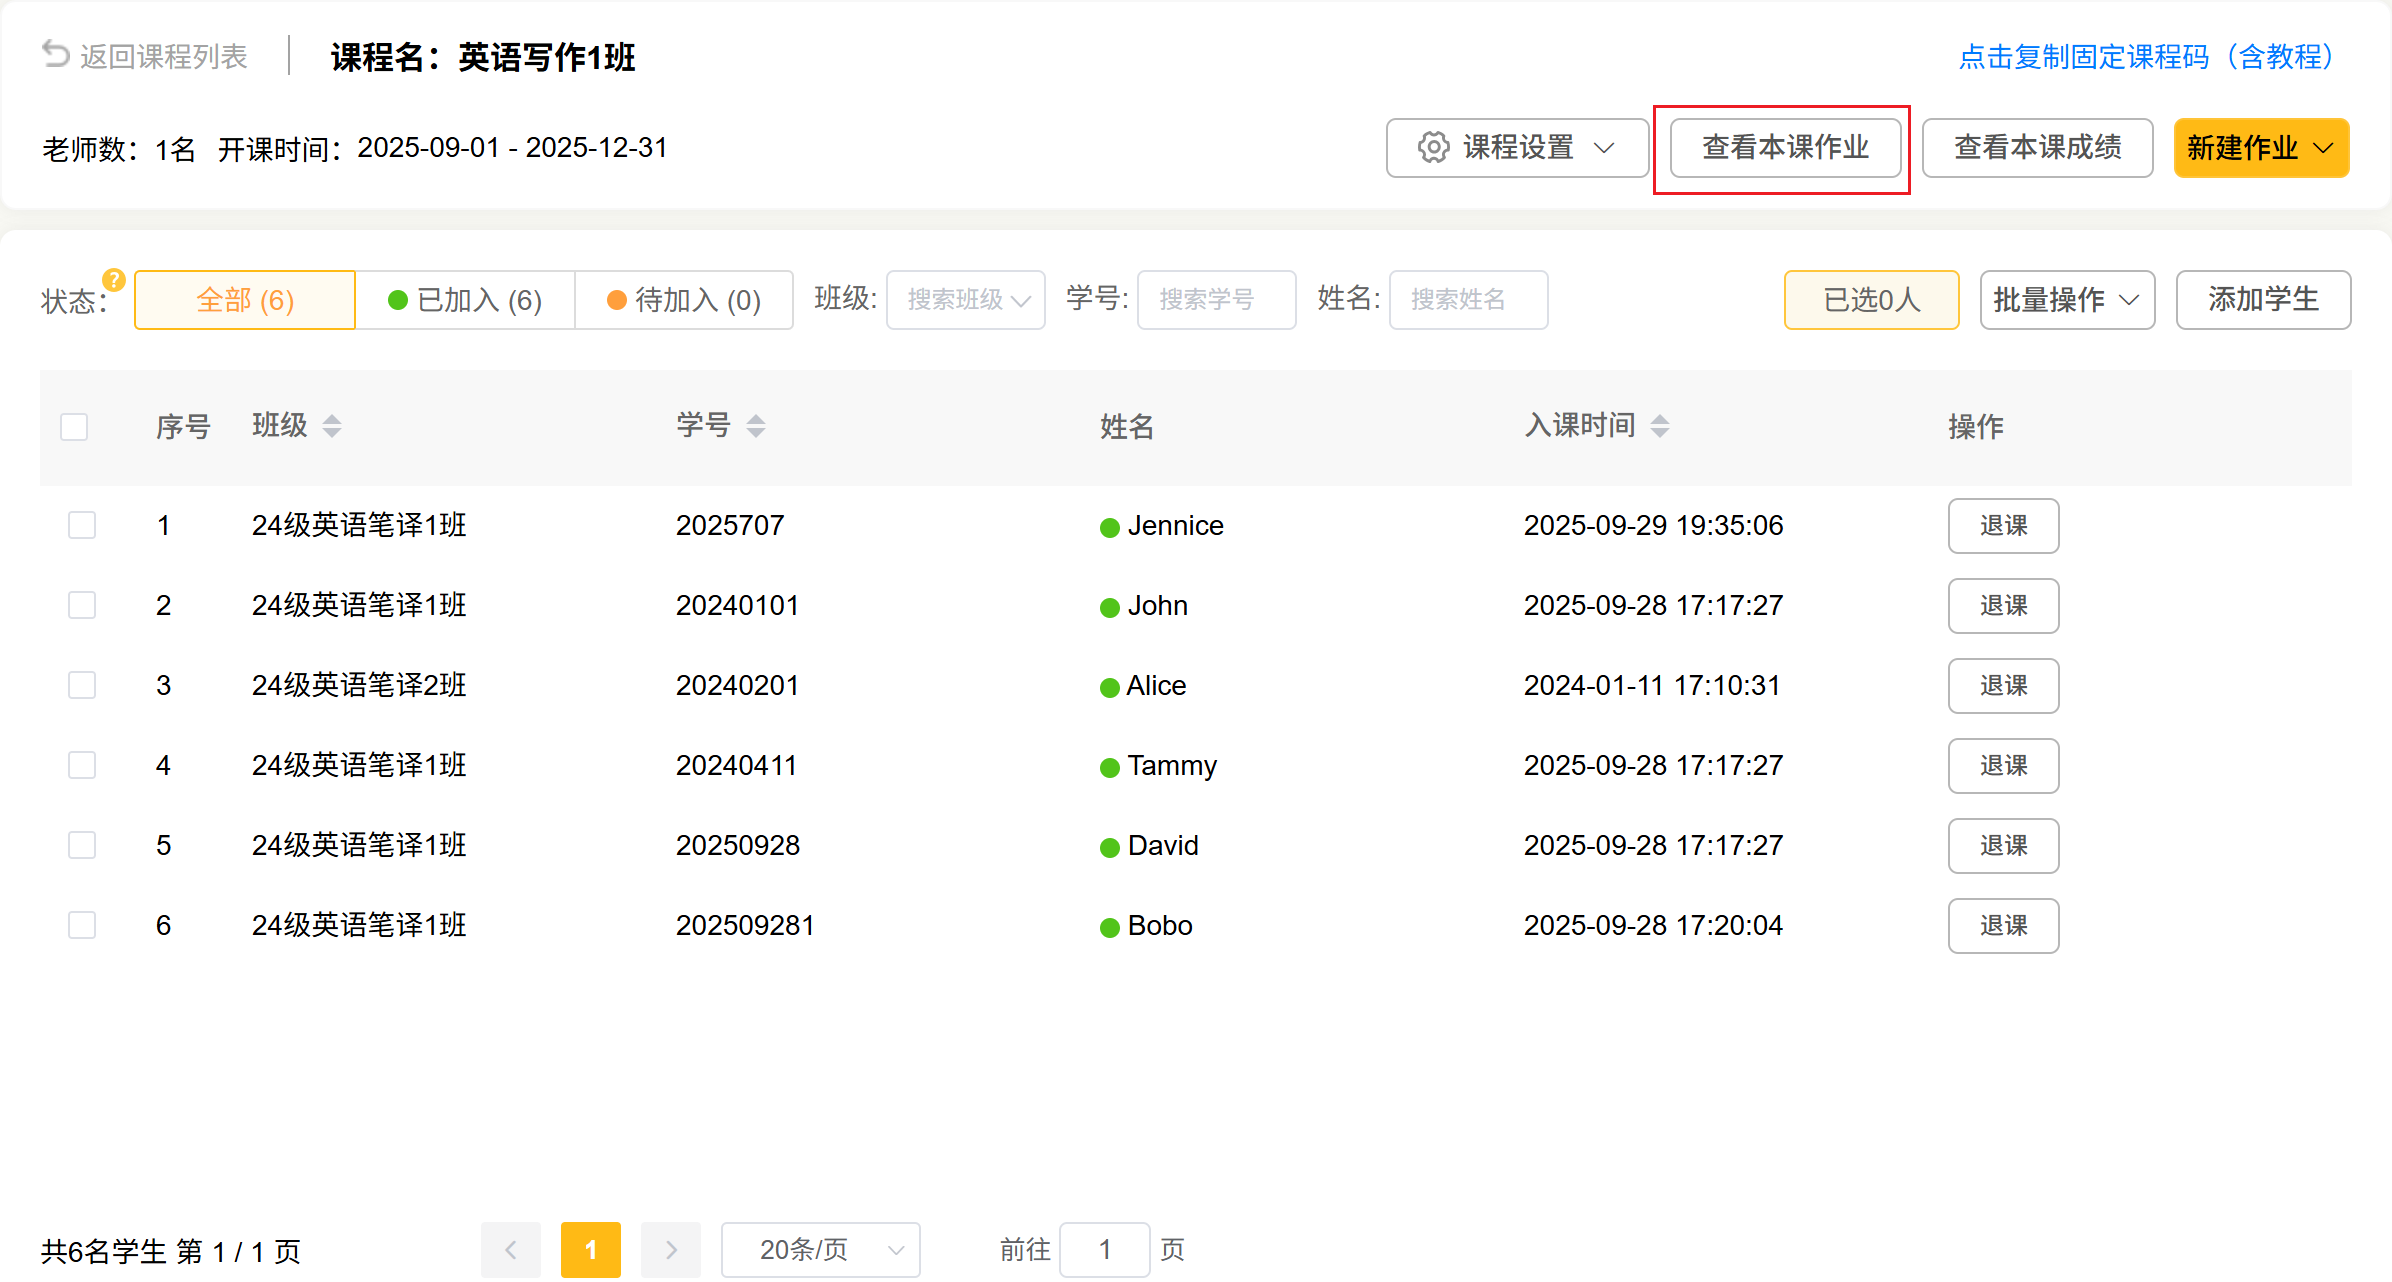
Task: Click the return arrow icon for course list
Action: (56, 54)
